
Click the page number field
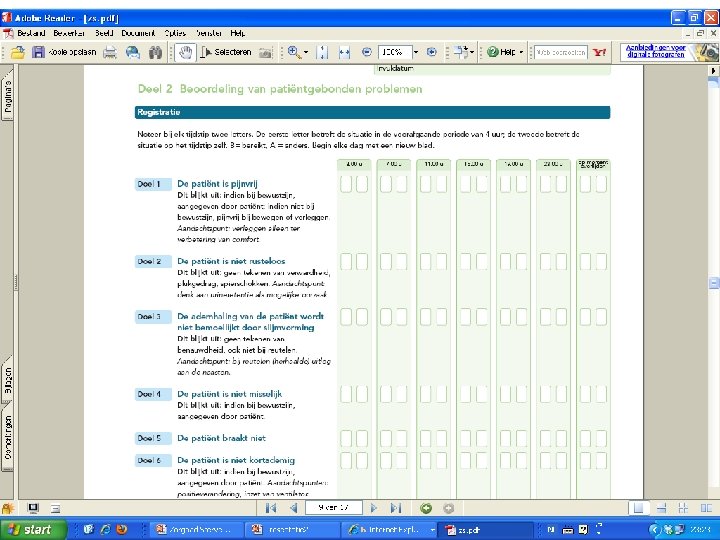click(334, 508)
